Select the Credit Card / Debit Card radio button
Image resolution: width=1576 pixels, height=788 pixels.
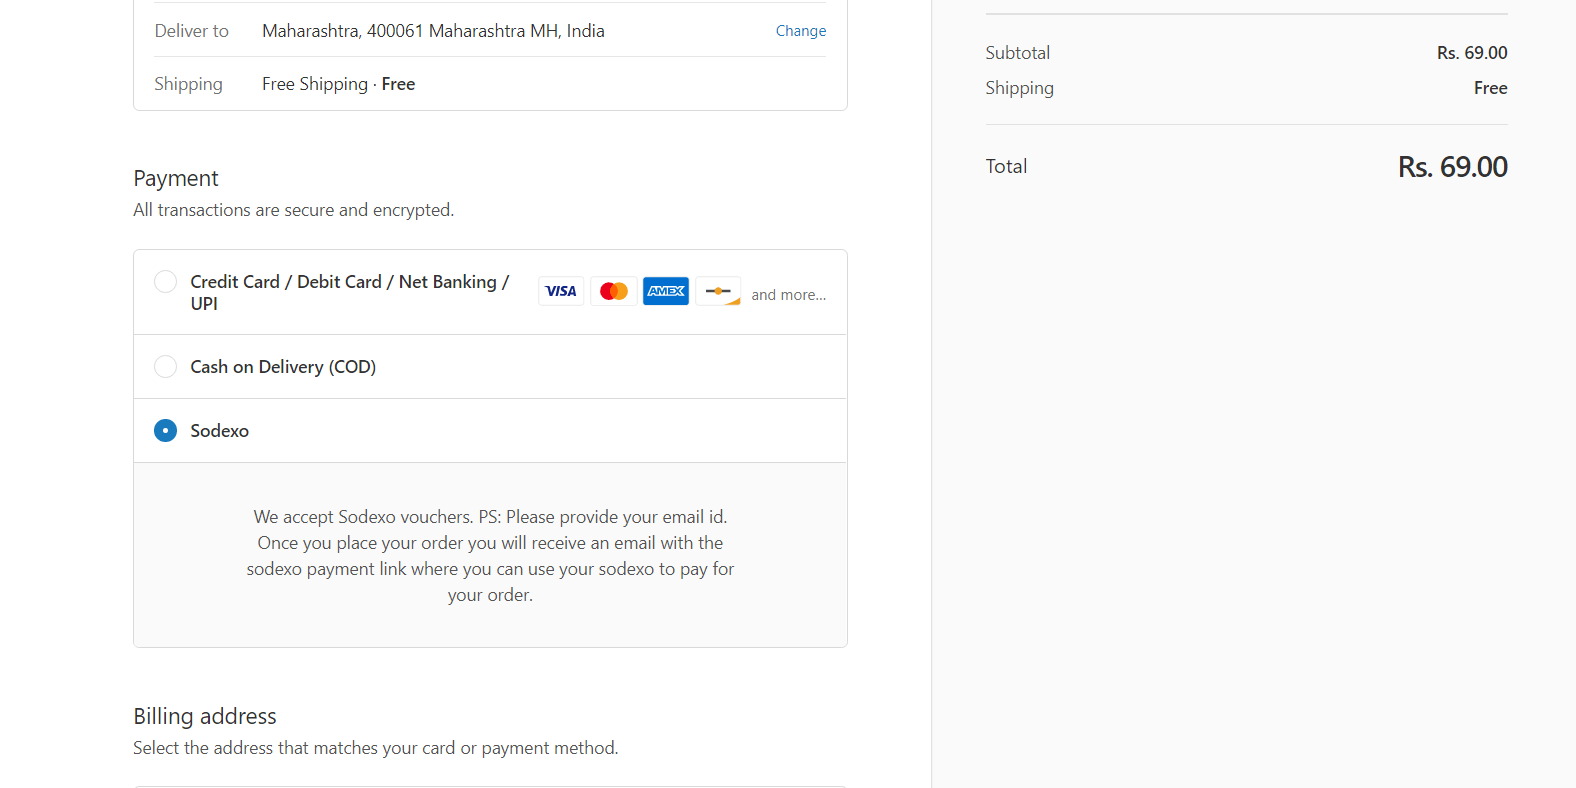[x=166, y=282]
